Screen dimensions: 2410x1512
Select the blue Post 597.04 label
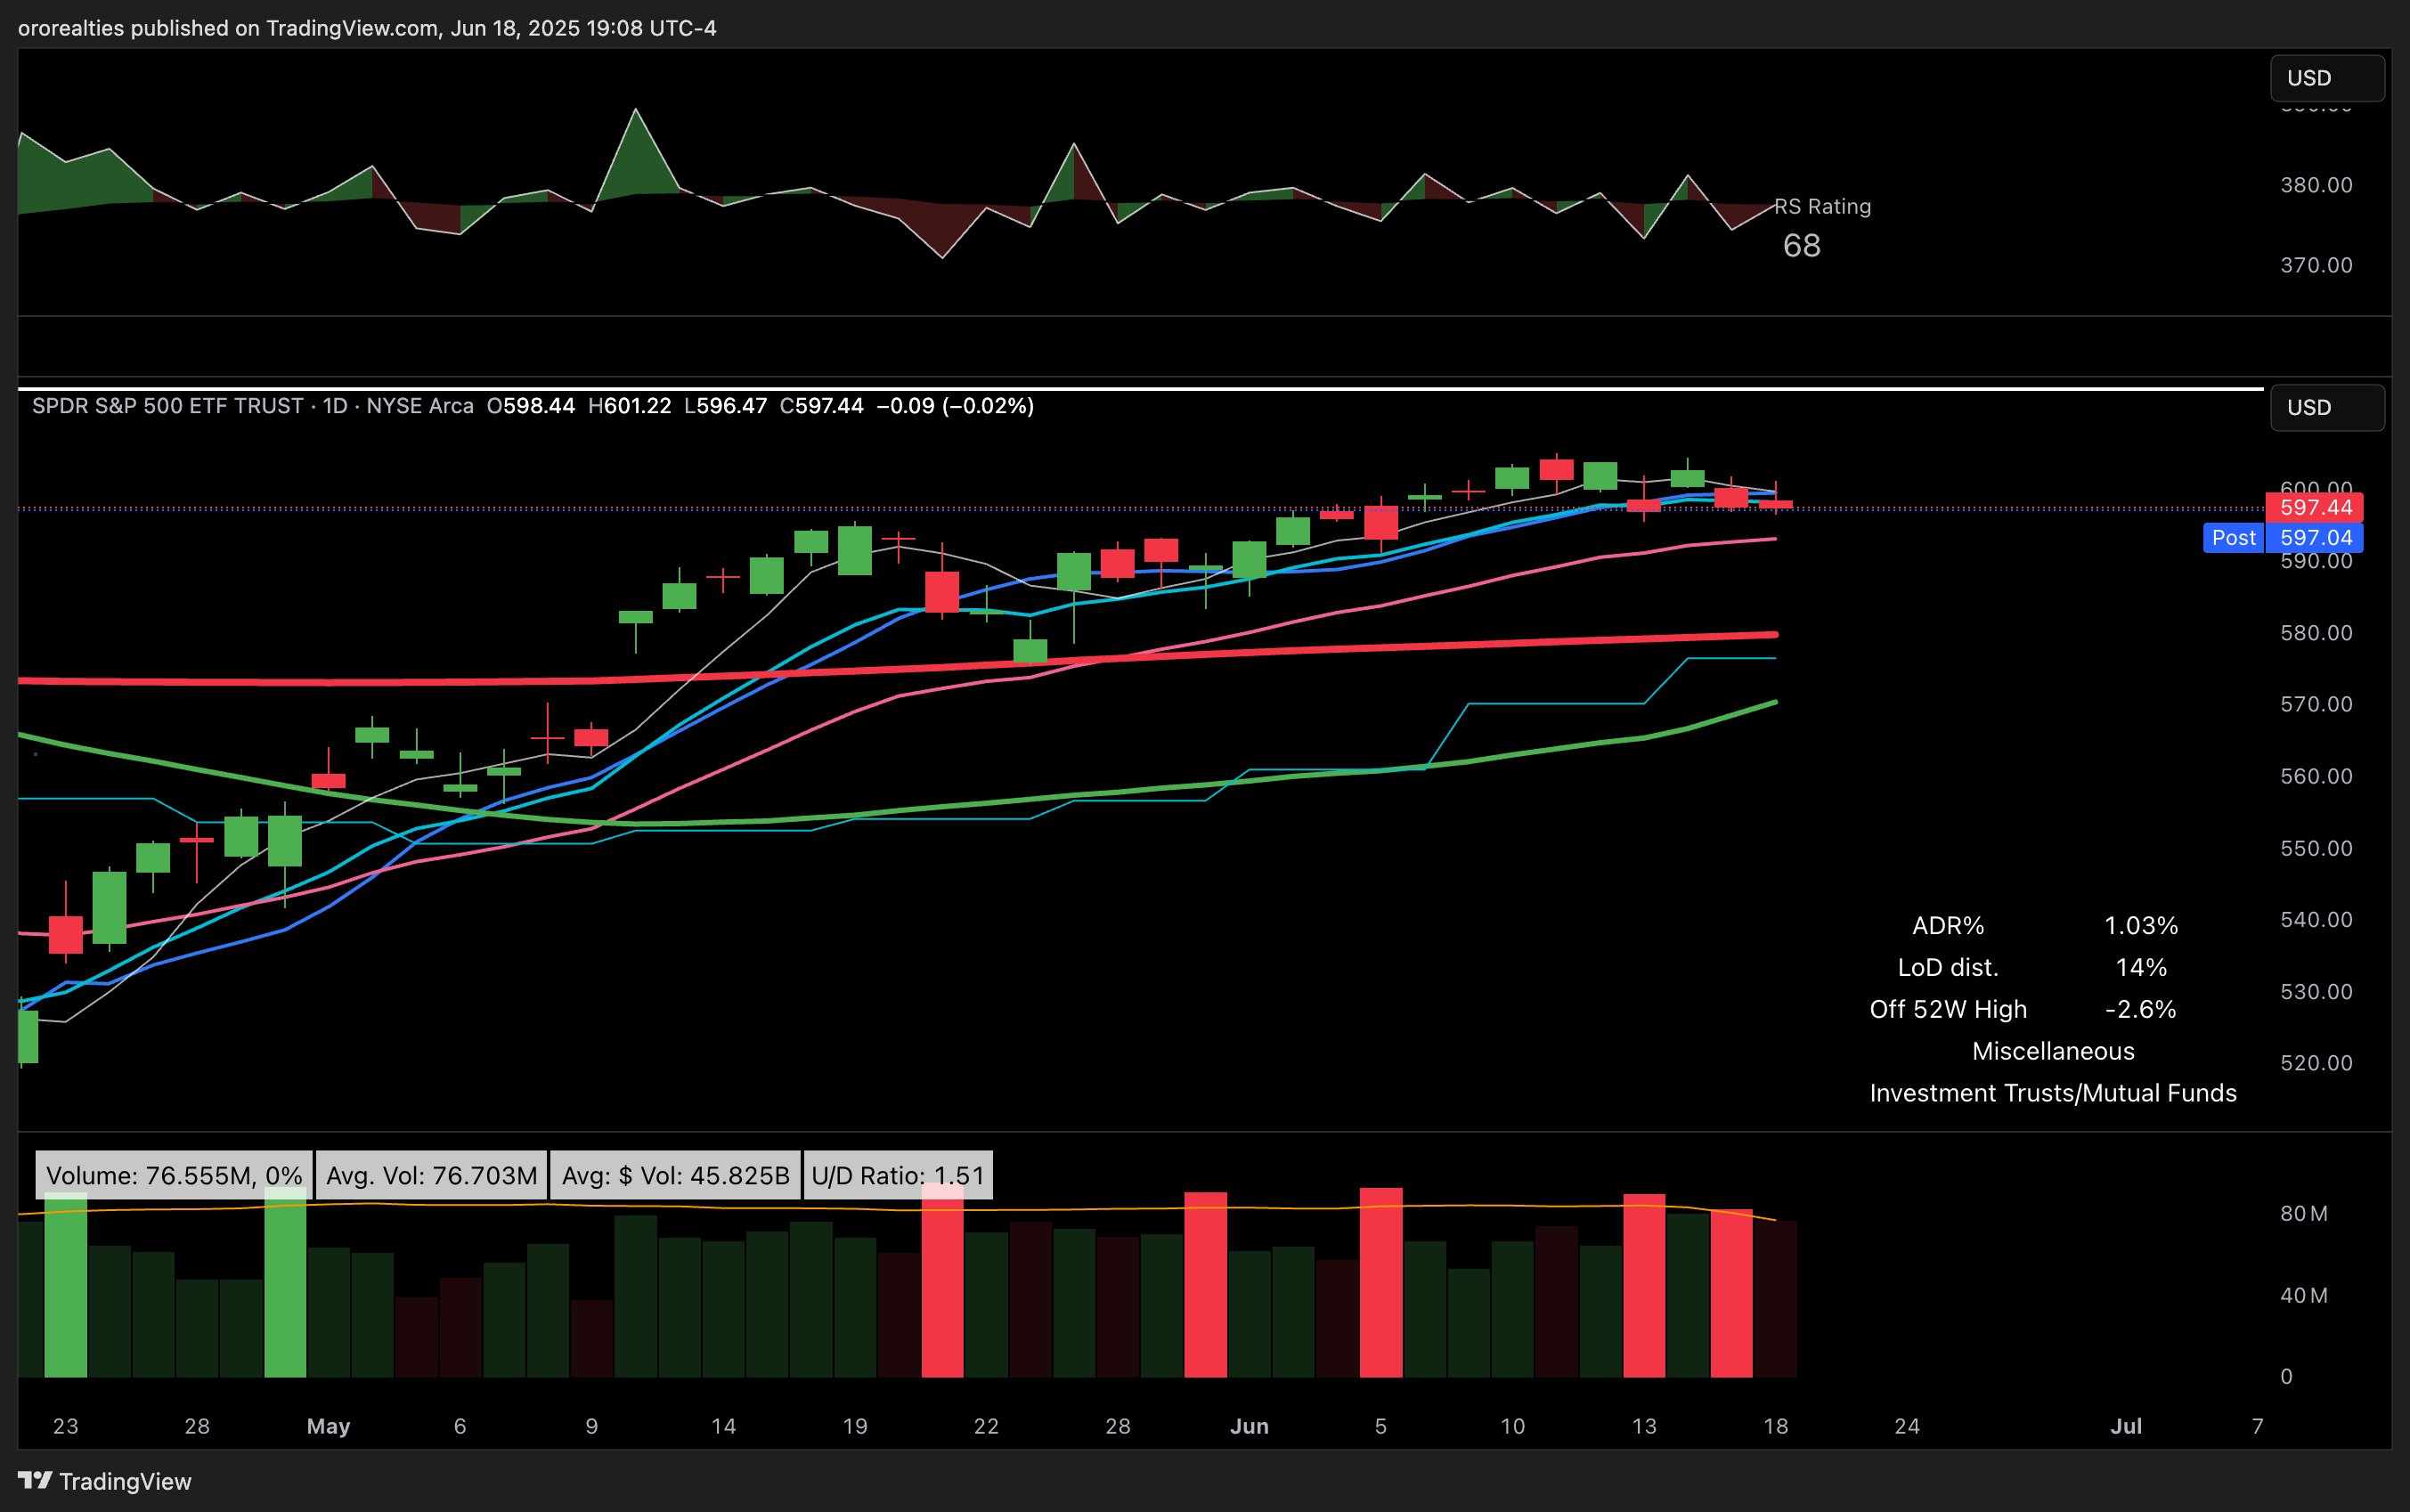[x=2283, y=538]
